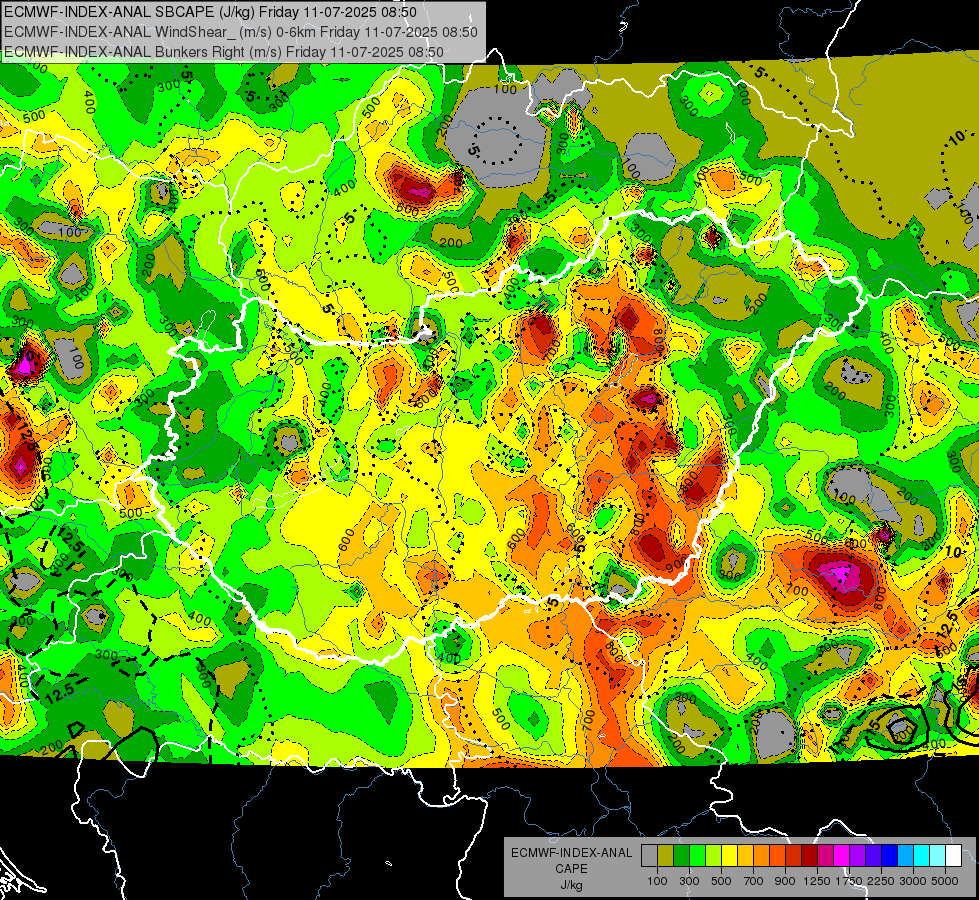
Task: Click the 300 tick label in legend
Action: pos(689,881)
